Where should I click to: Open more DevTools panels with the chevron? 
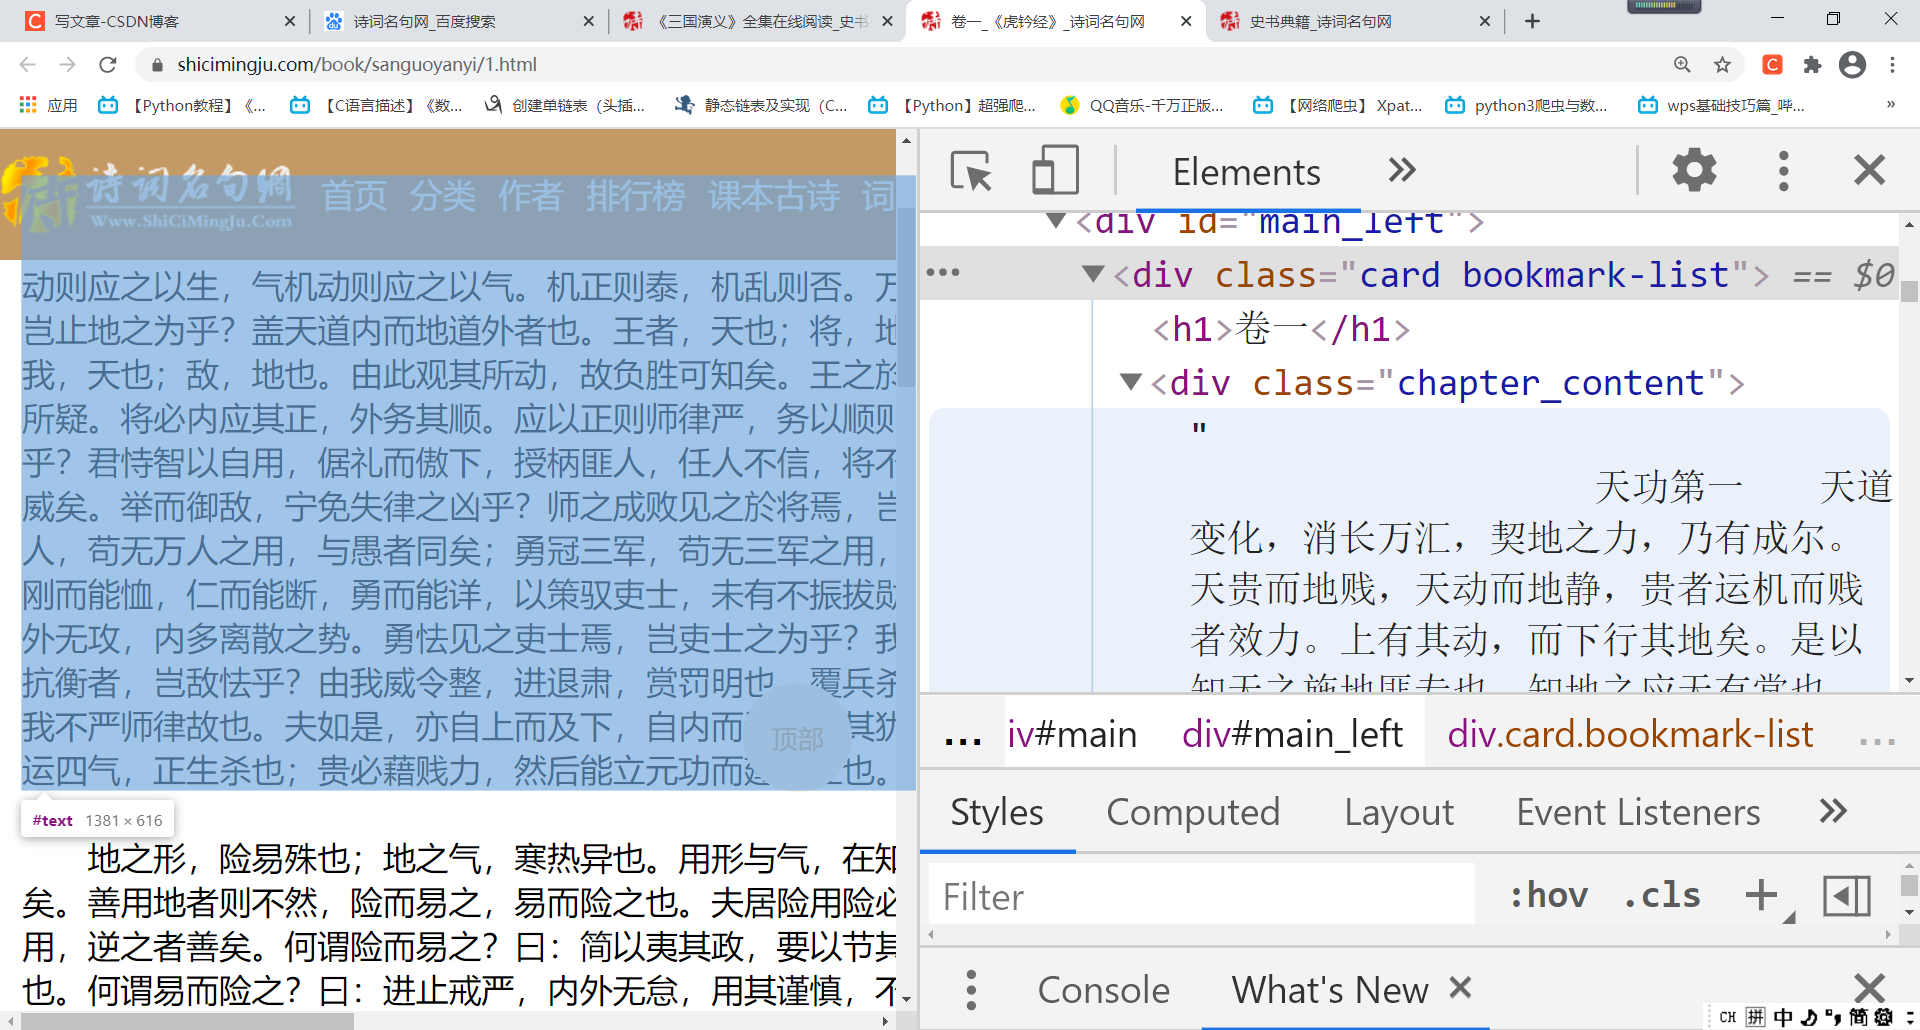1401,170
